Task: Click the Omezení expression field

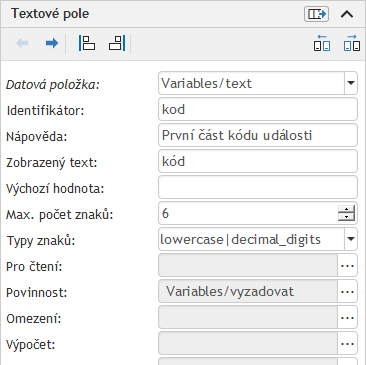Action: coord(248,318)
